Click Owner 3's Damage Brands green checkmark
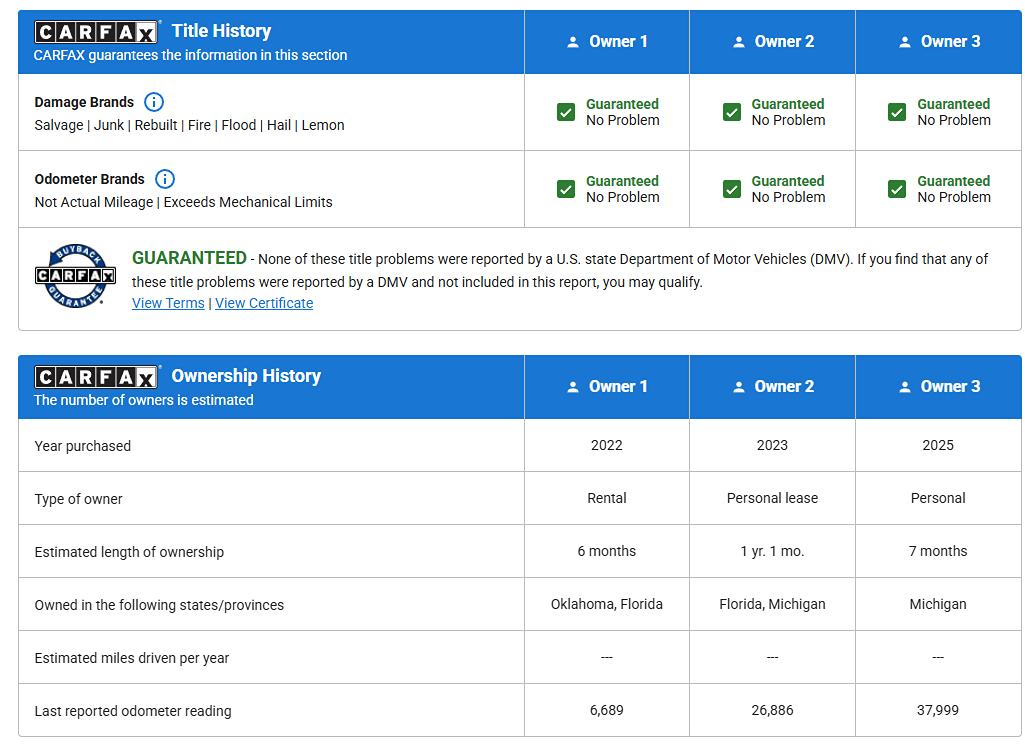 (897, 112)
